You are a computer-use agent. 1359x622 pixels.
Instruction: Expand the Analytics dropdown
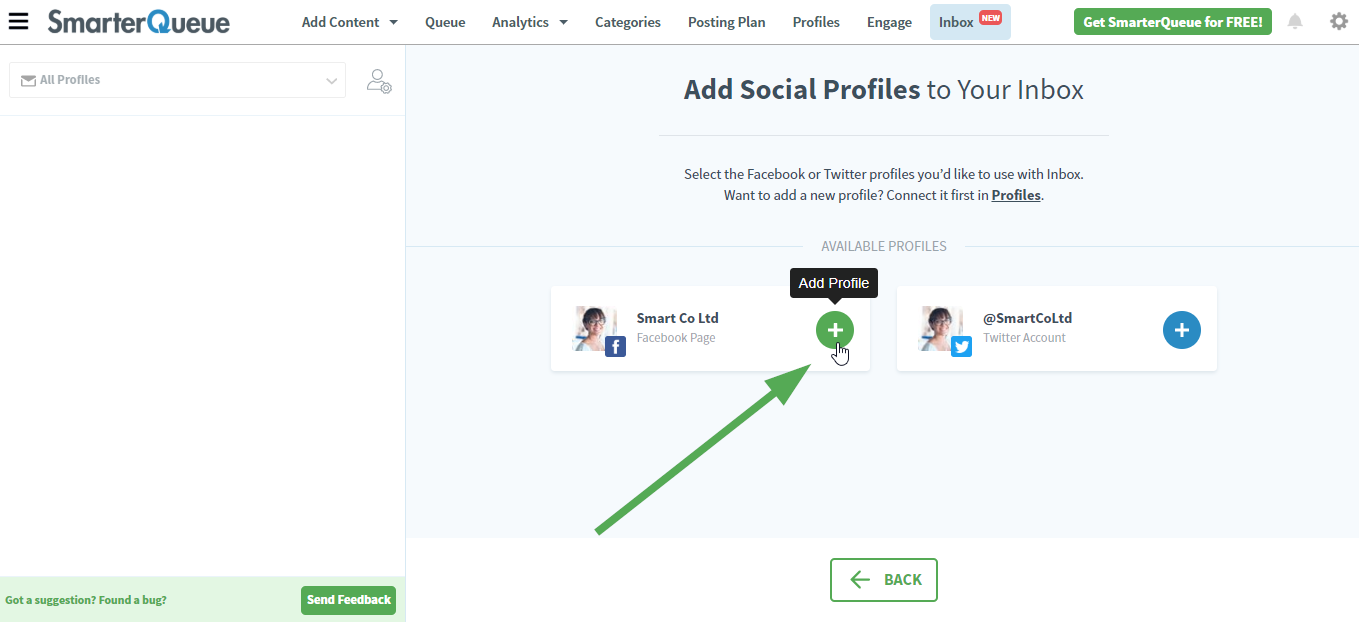click(x=529, y=22)
